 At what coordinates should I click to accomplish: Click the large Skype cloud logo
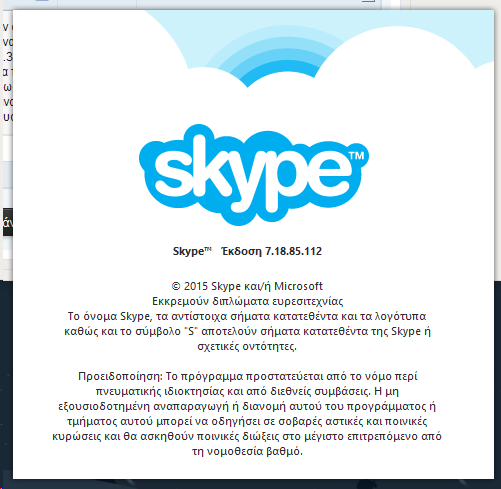pyautogui.click(x=254, y=175)
